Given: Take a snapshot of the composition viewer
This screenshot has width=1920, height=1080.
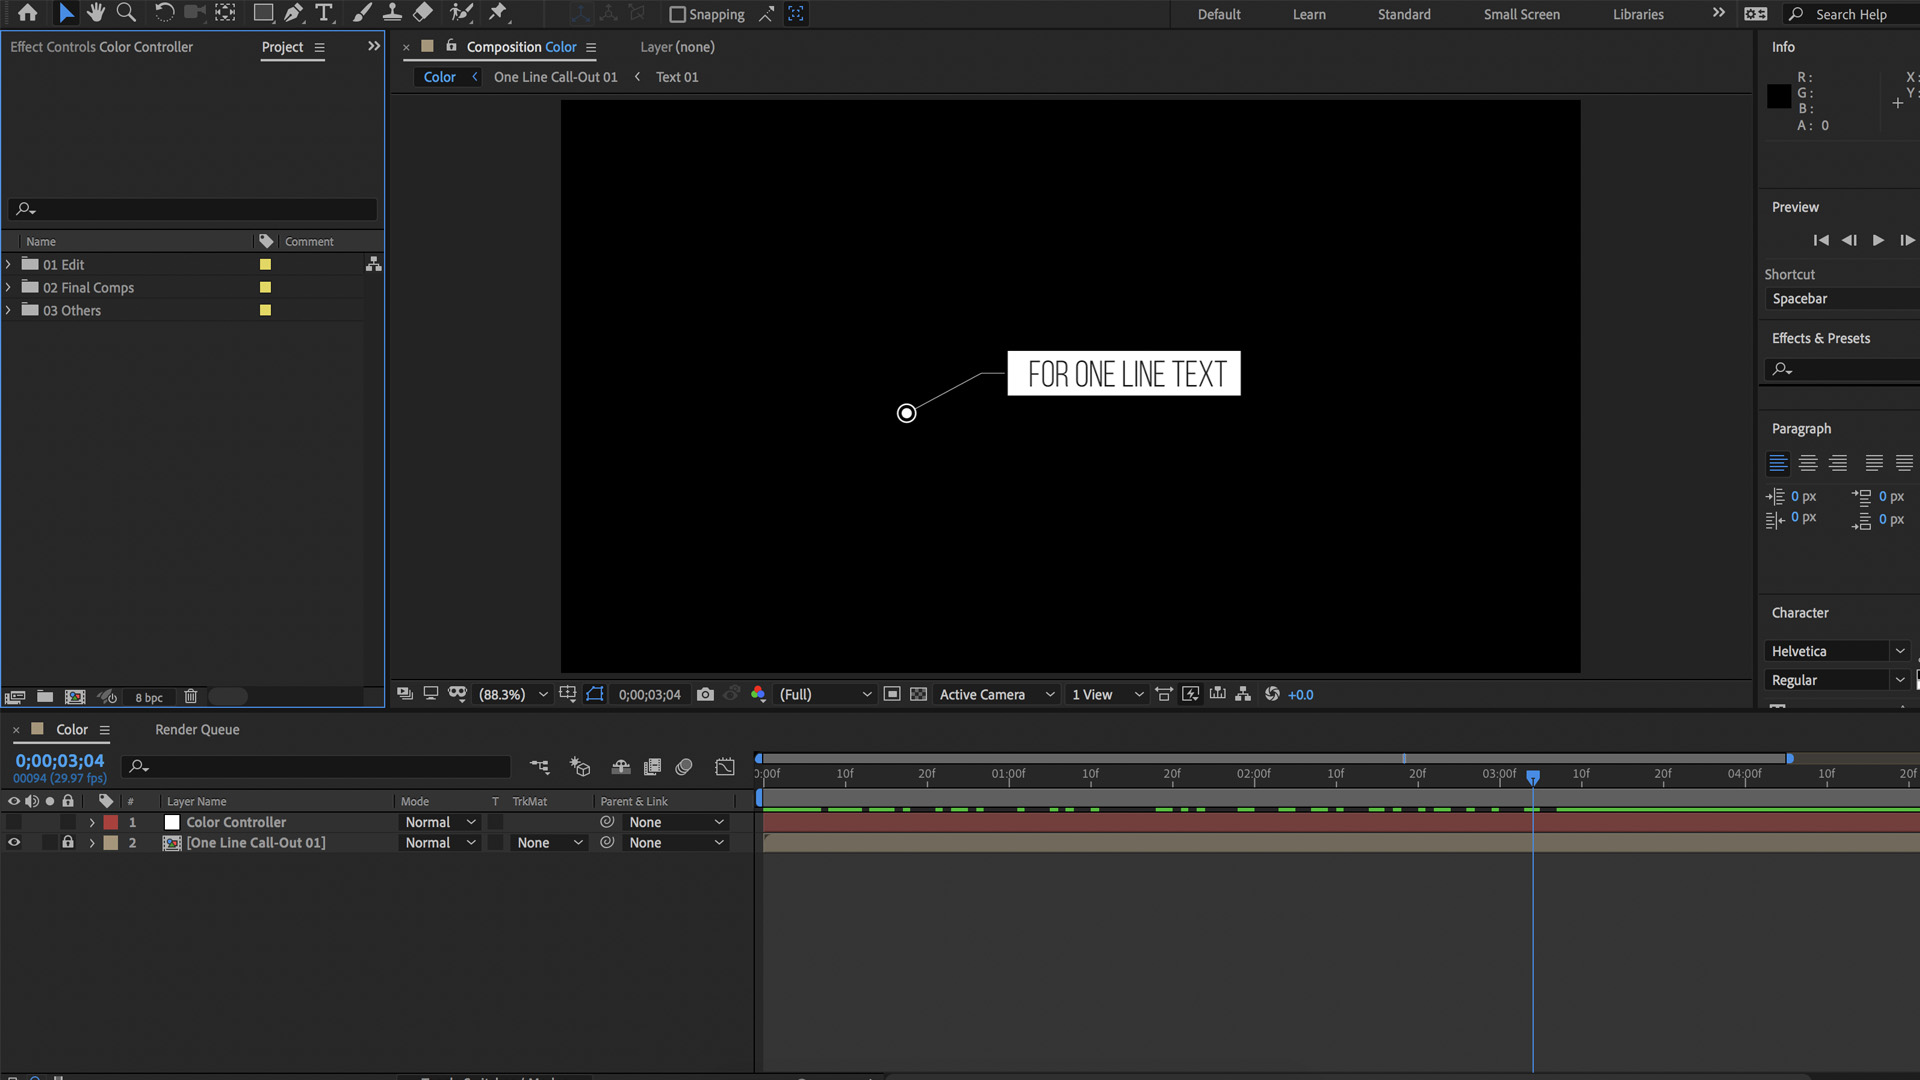Looking at the screenshot, I should coord(705,694).
